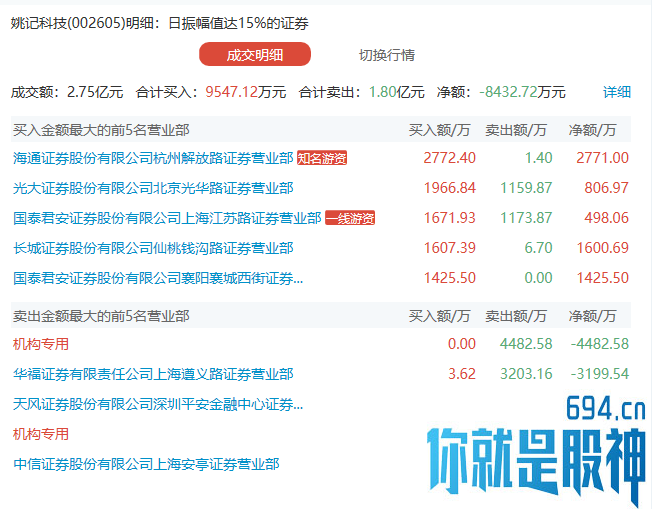
Task: Click net amount 1600.69
Action: pyautogui.click(x=603, y=248)
